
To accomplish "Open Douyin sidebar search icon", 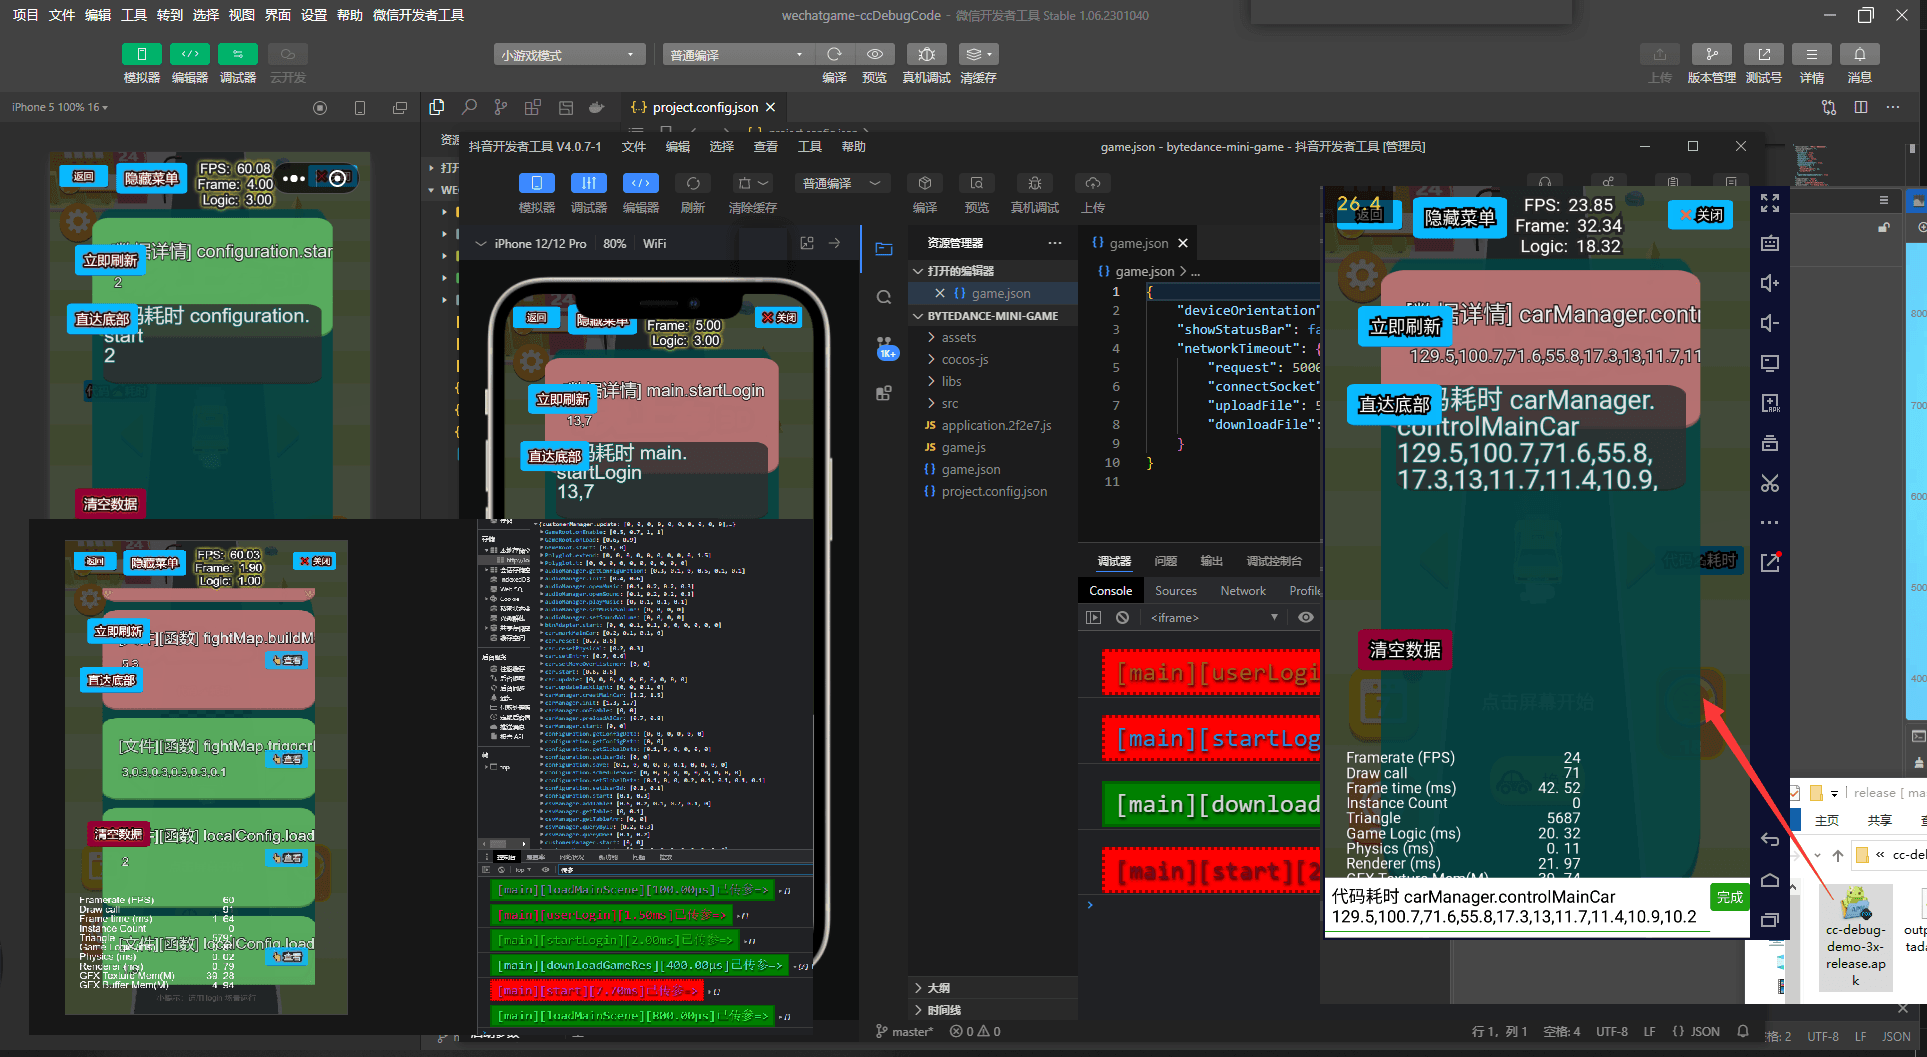I will click(884, 297).
